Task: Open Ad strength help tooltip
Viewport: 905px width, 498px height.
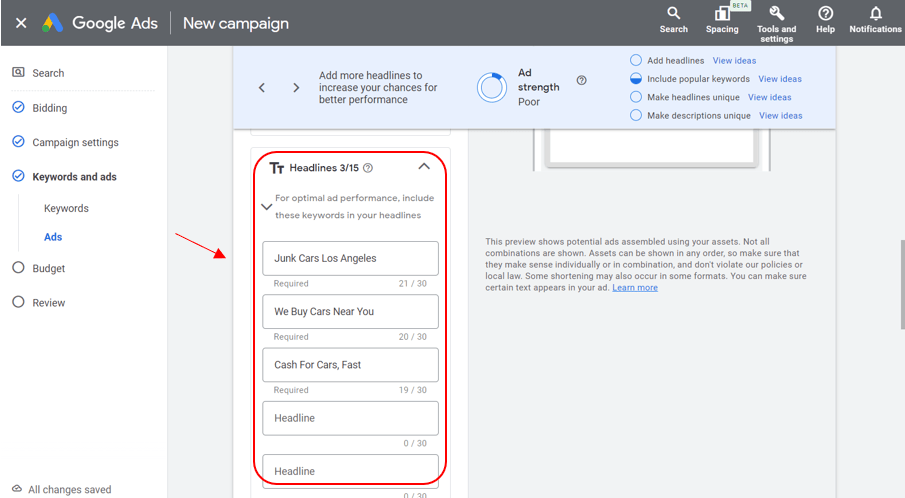Action: point(582,80)
